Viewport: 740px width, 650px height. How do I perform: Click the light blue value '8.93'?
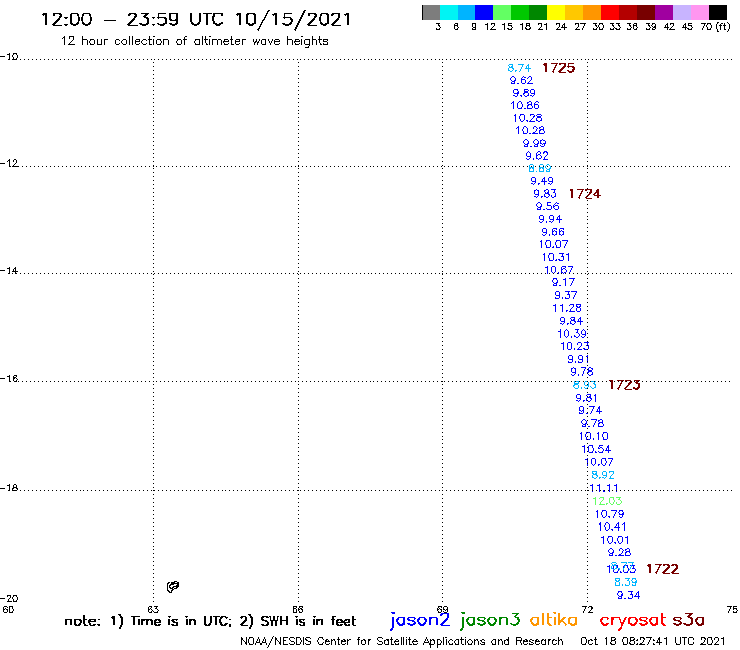point(585,385)
